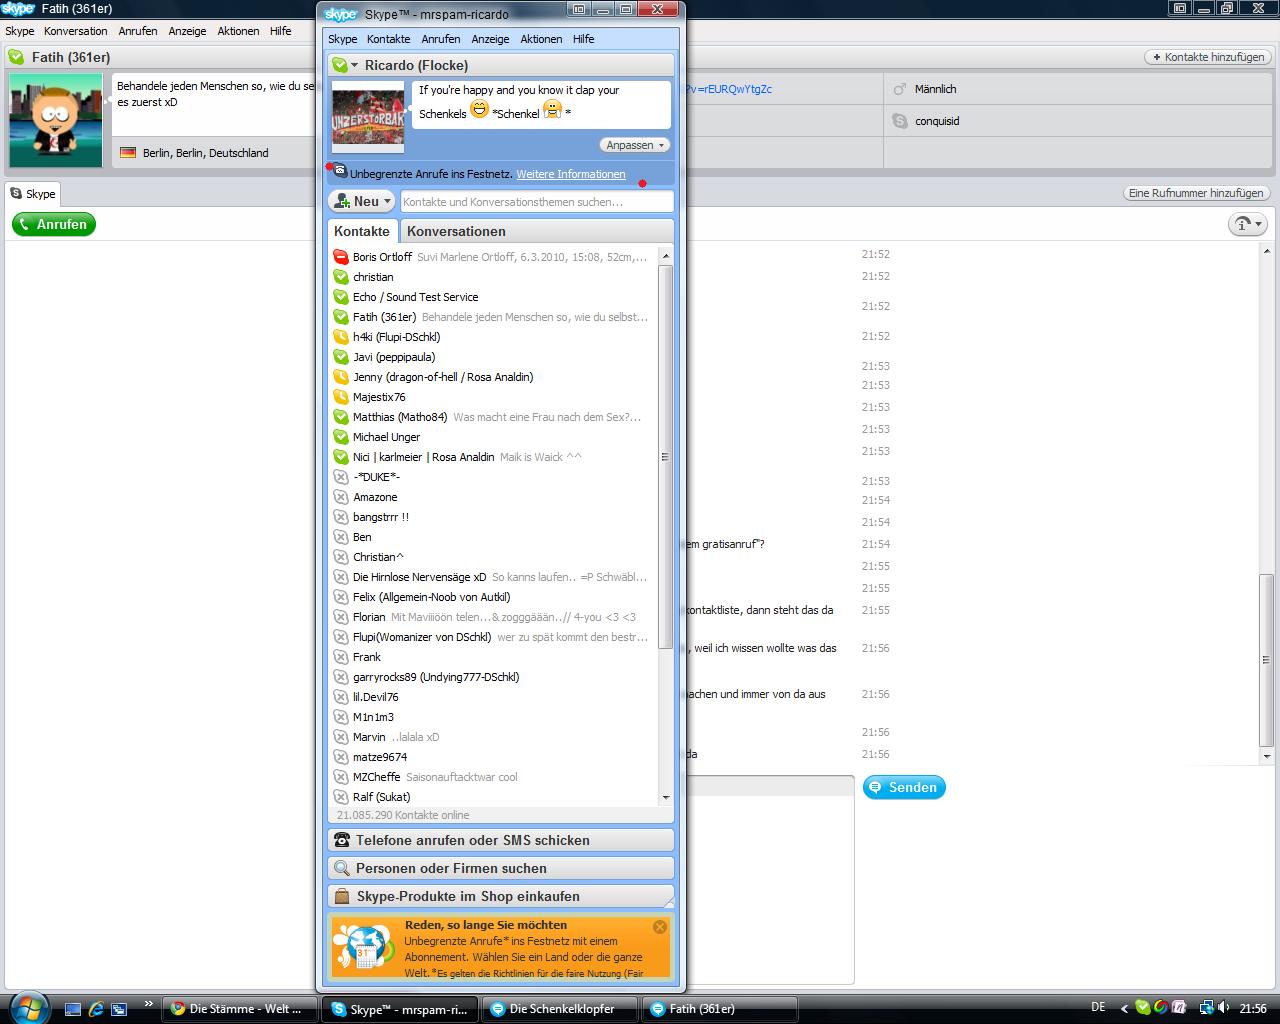Open the Aktionen menu in the front Skype window
The image size is (1280, 1024).
tap(541, 39)
